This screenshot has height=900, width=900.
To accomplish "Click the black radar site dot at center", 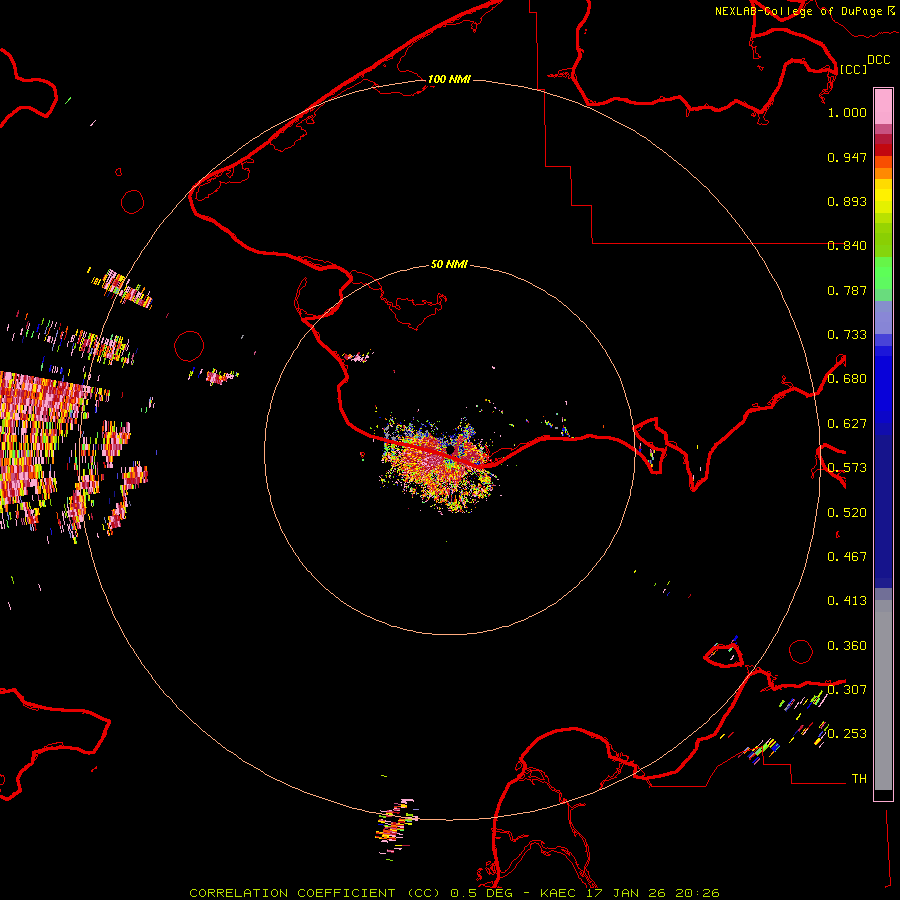I will point(451,450).
